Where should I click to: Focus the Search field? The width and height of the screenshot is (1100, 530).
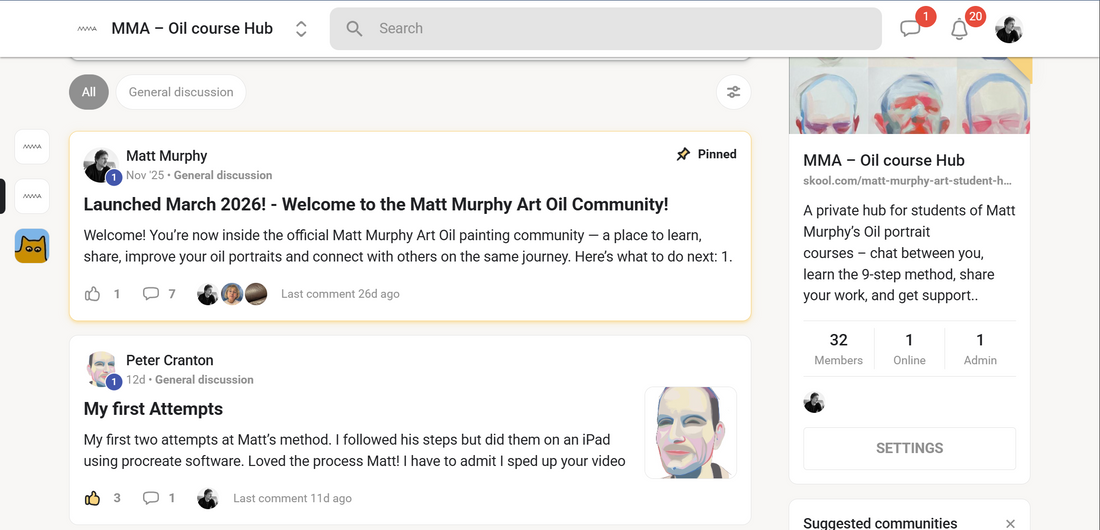[605, 29]
